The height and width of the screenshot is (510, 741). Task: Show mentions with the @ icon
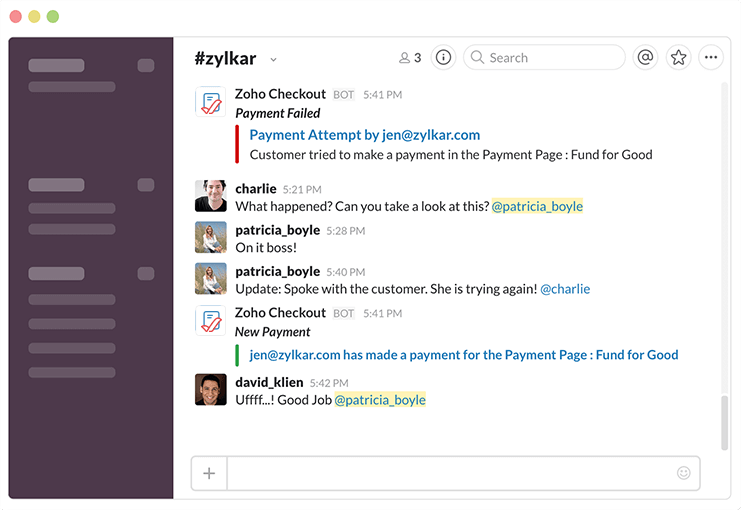(645, 58)
